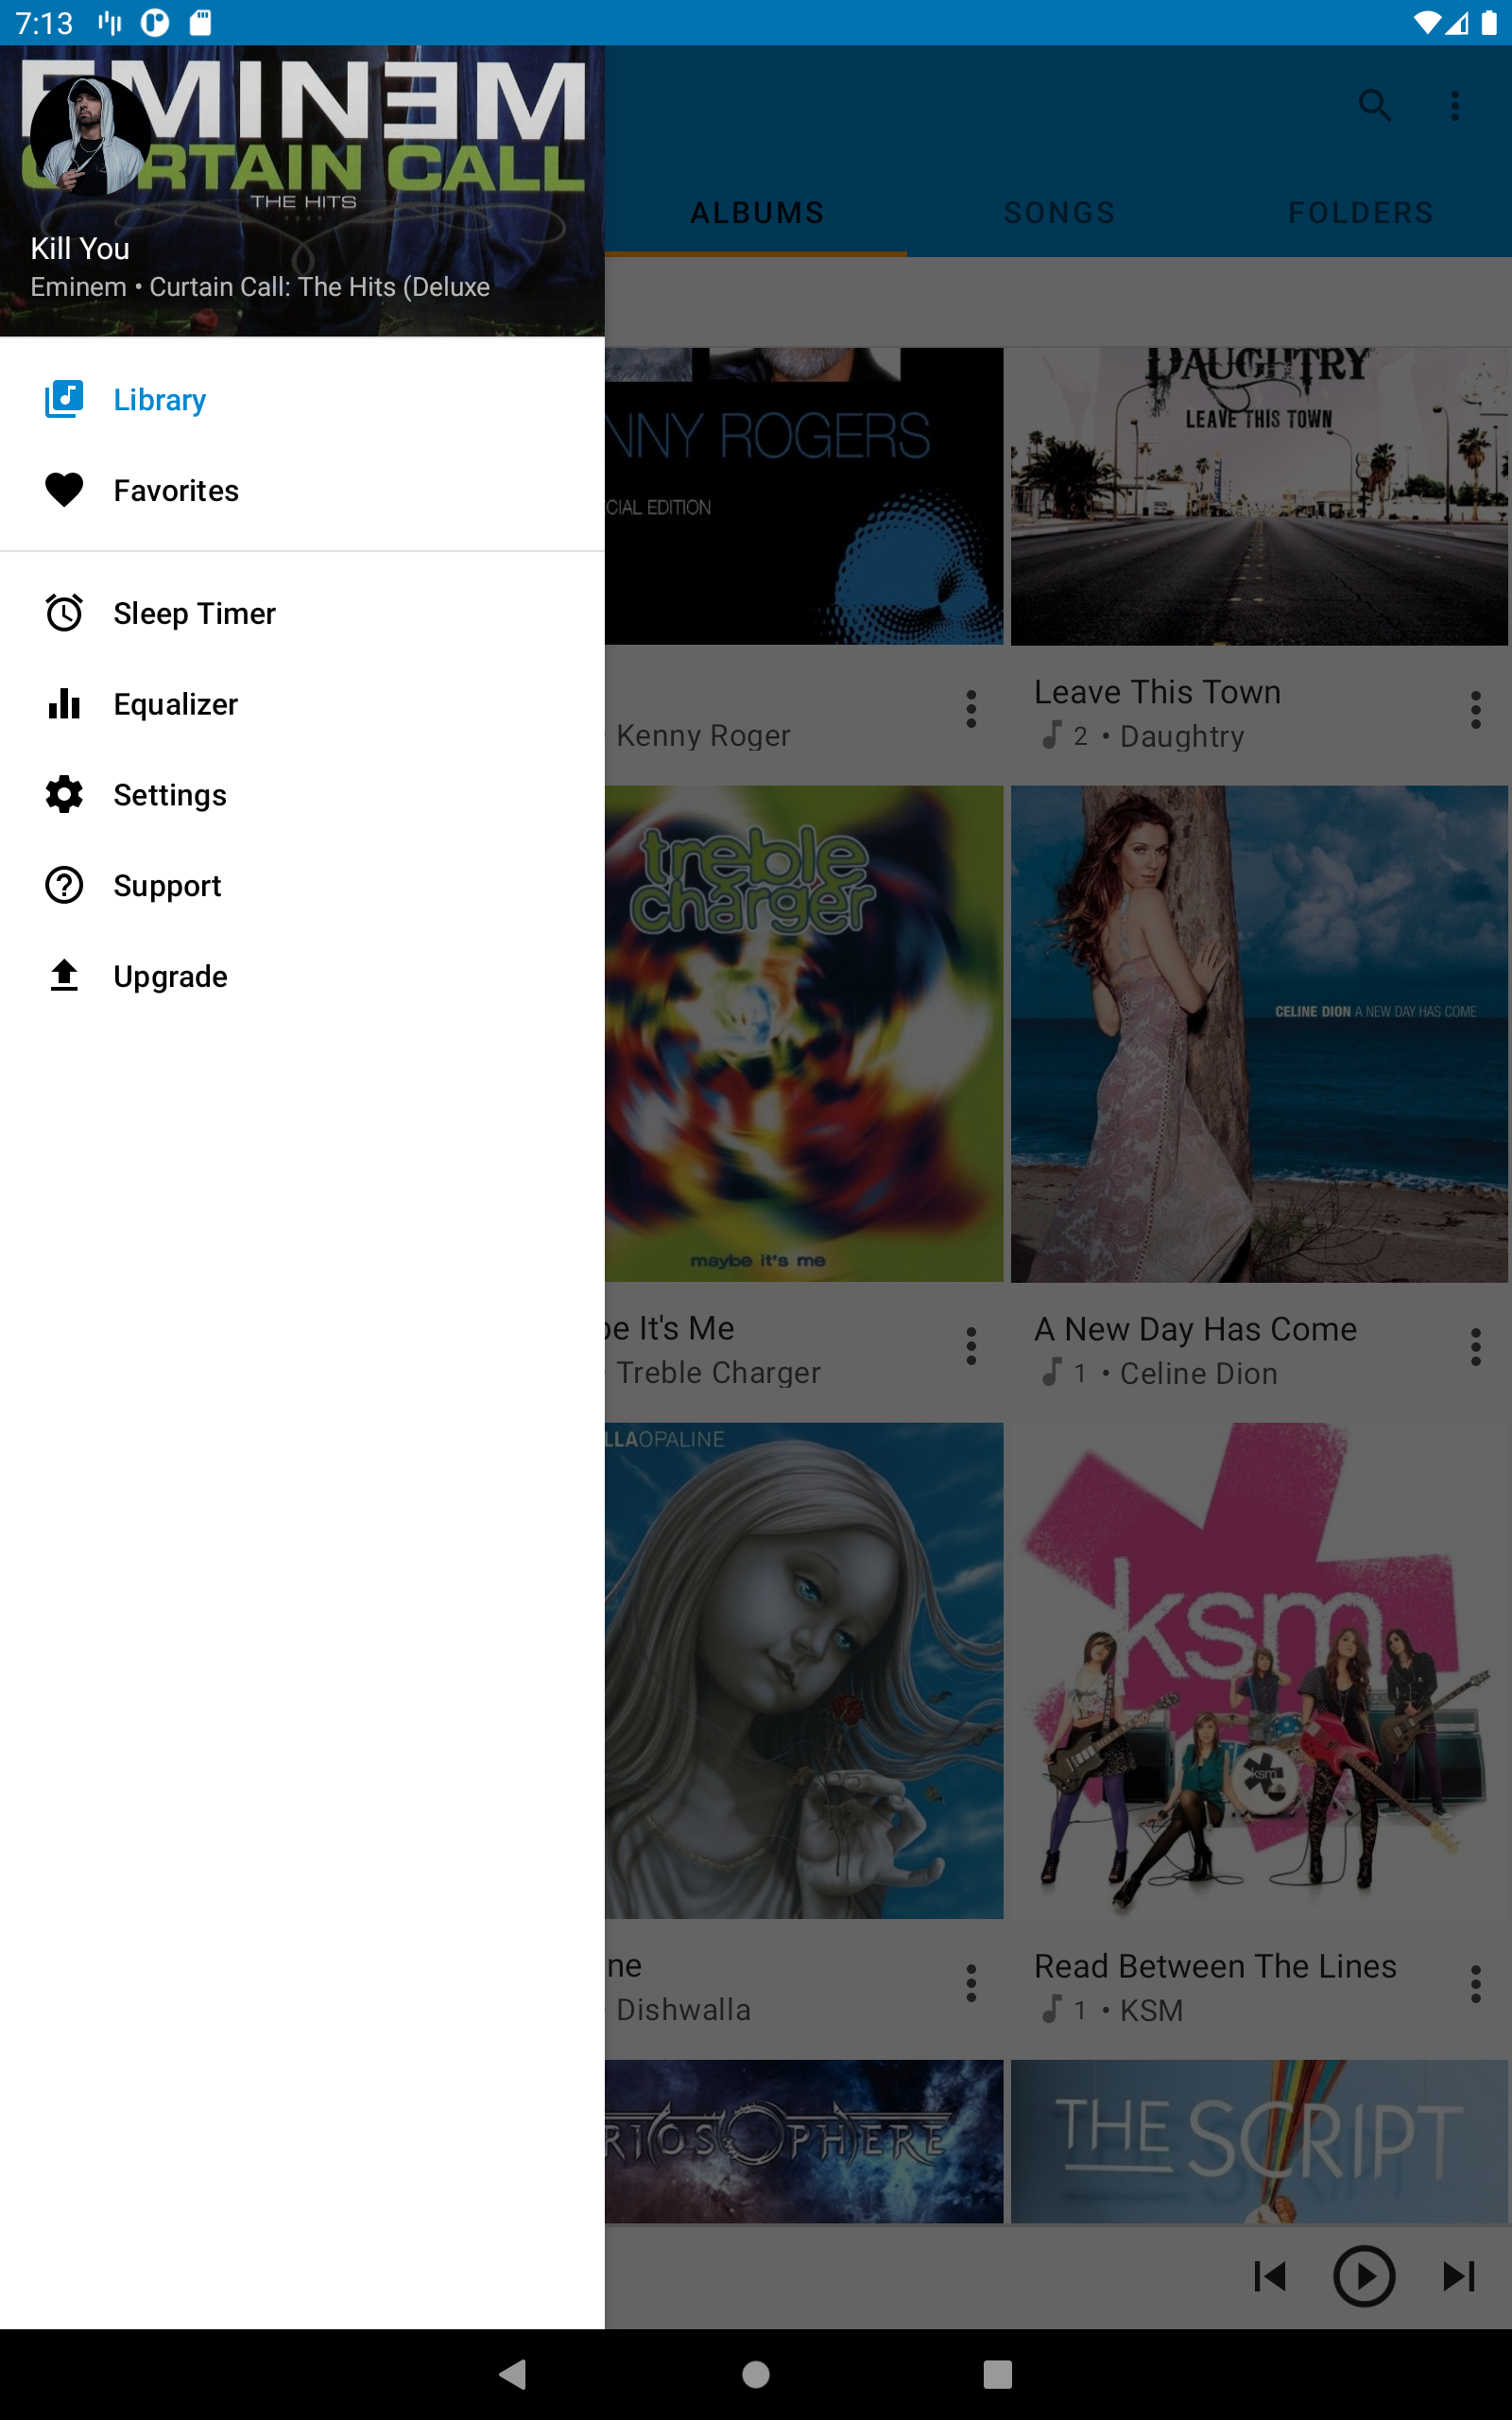Click the Library music icon
This screenshot has width=1512, height=2420.
click(64, 399)
